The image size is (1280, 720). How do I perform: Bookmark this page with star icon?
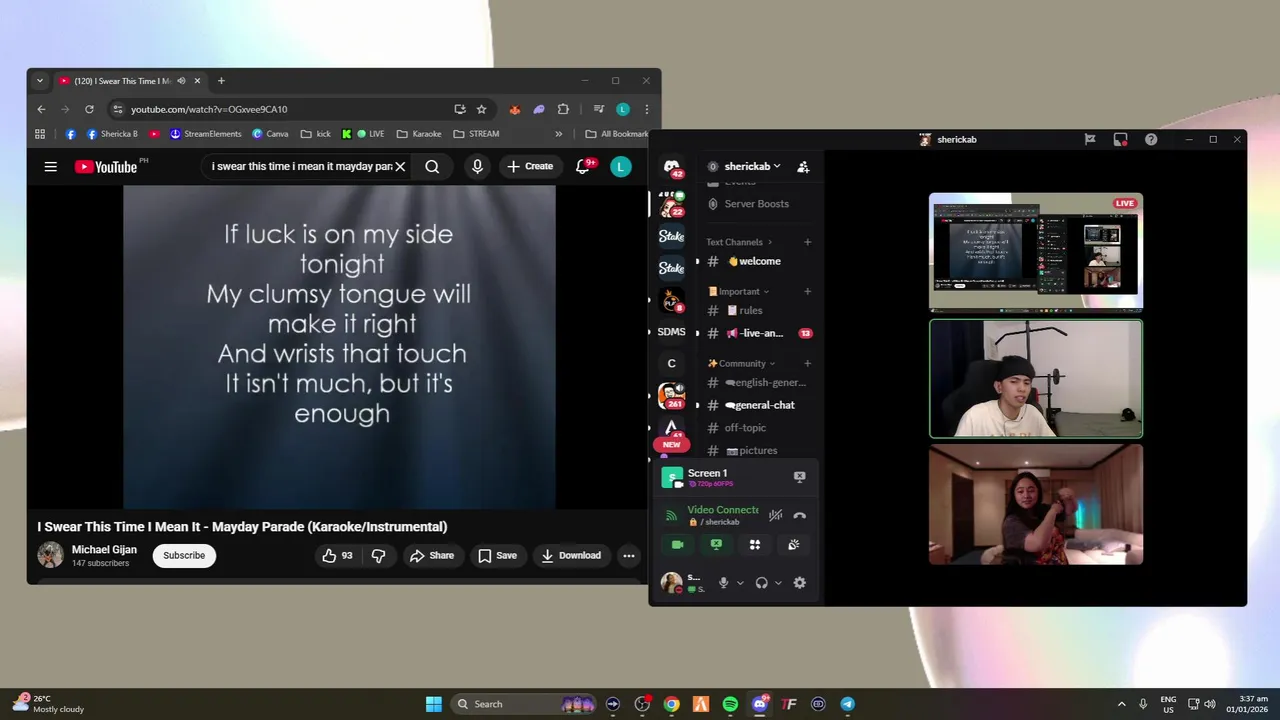[x=481, y=109]
